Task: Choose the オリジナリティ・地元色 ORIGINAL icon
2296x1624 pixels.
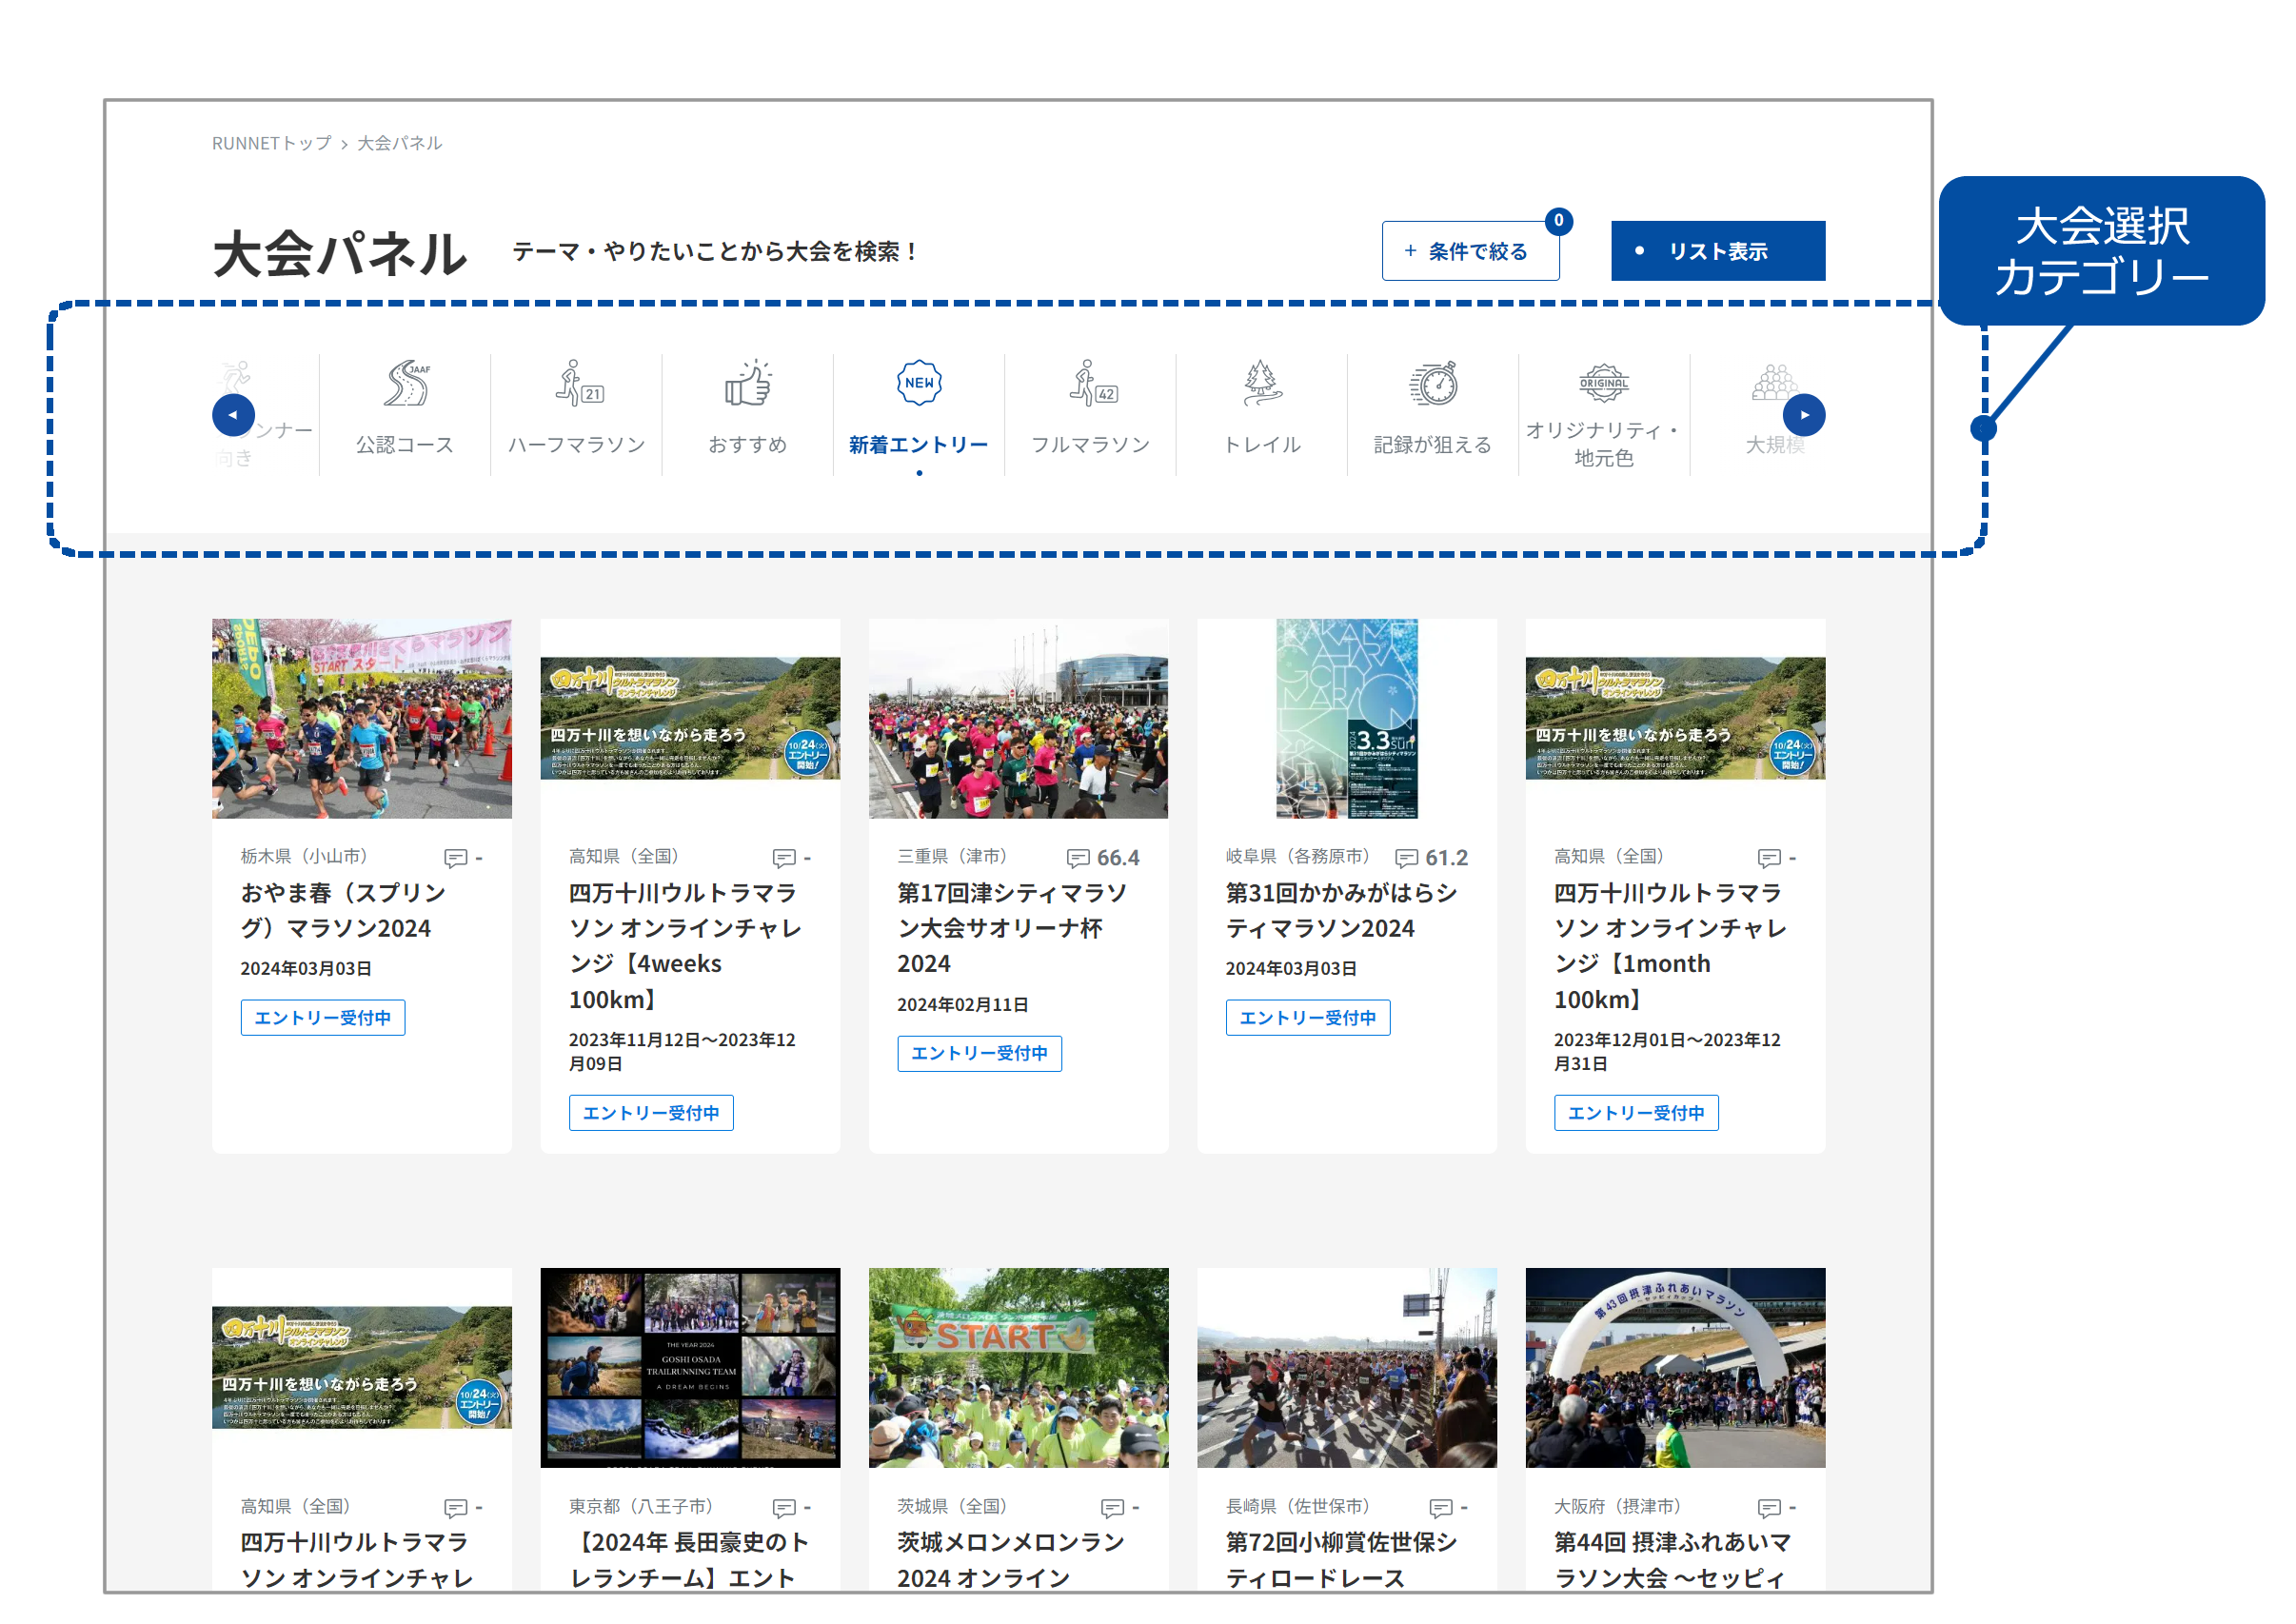Action: (x=1603, y=384)
